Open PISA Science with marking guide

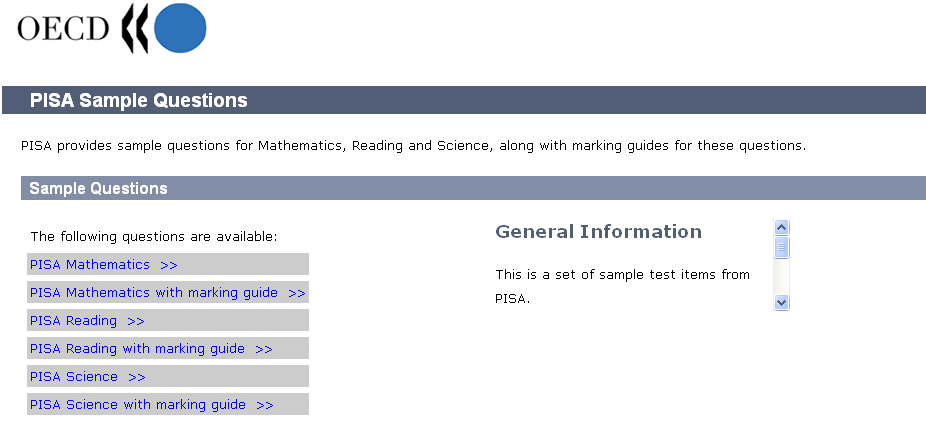click(x=138, y=405)
